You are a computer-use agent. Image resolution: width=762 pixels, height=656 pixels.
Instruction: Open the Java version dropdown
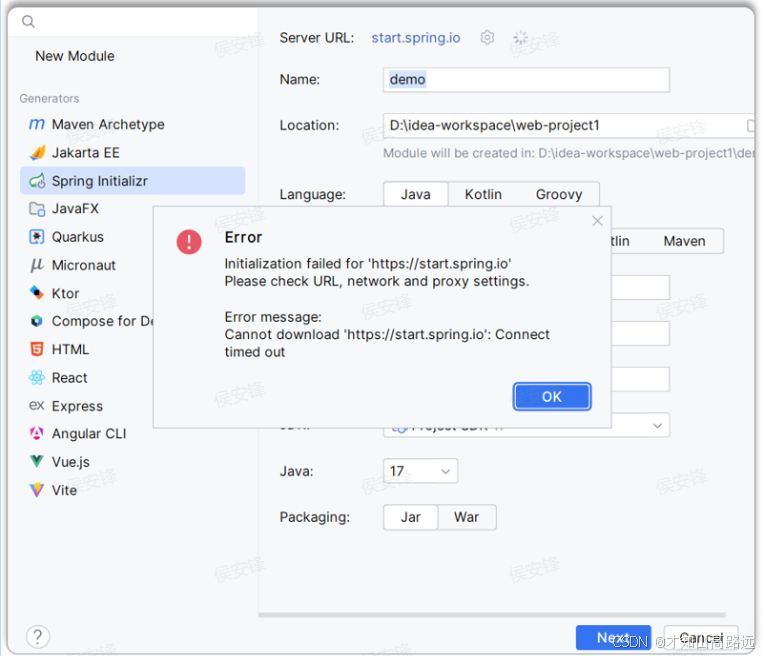[x=420, y=471]
